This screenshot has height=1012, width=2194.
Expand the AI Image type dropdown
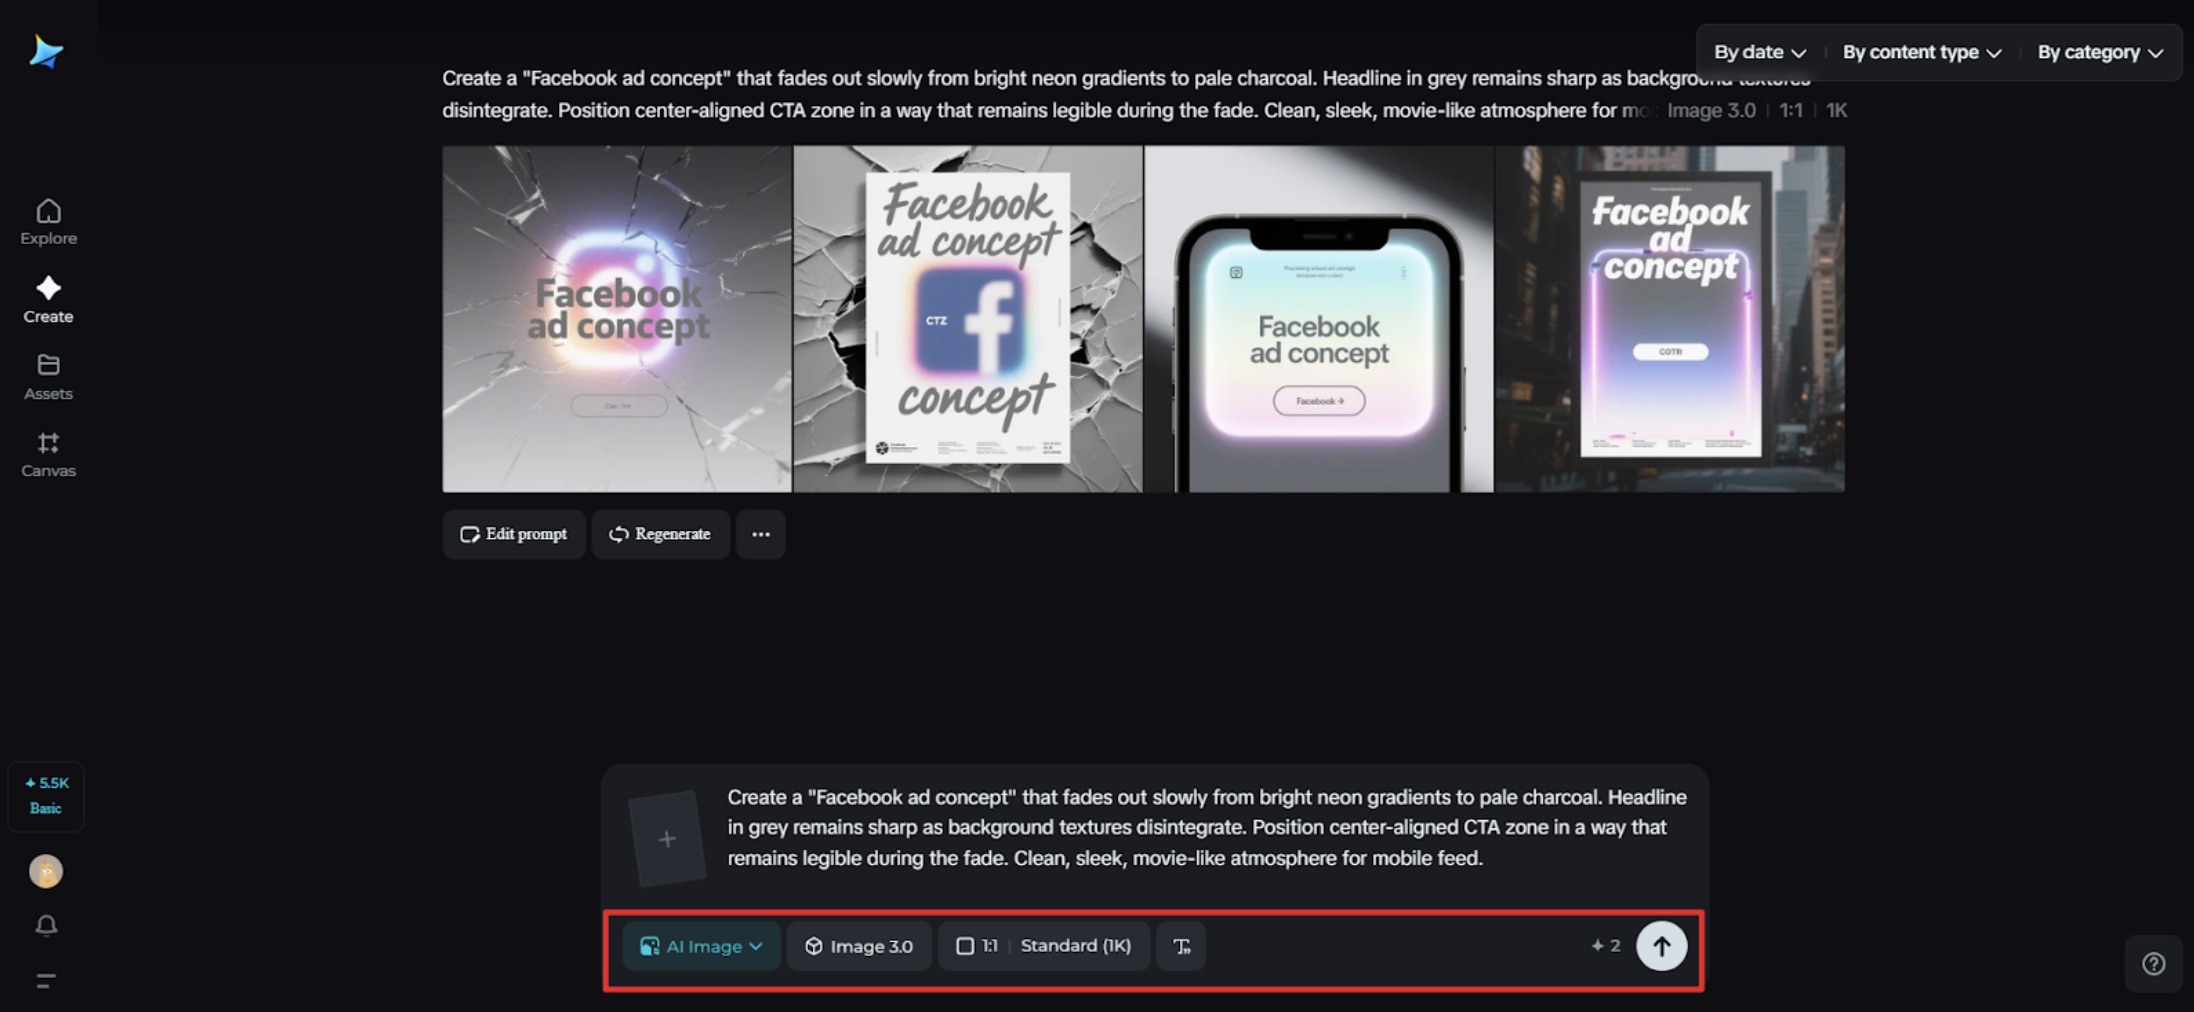pyautogui.click(x=701, y=946)
